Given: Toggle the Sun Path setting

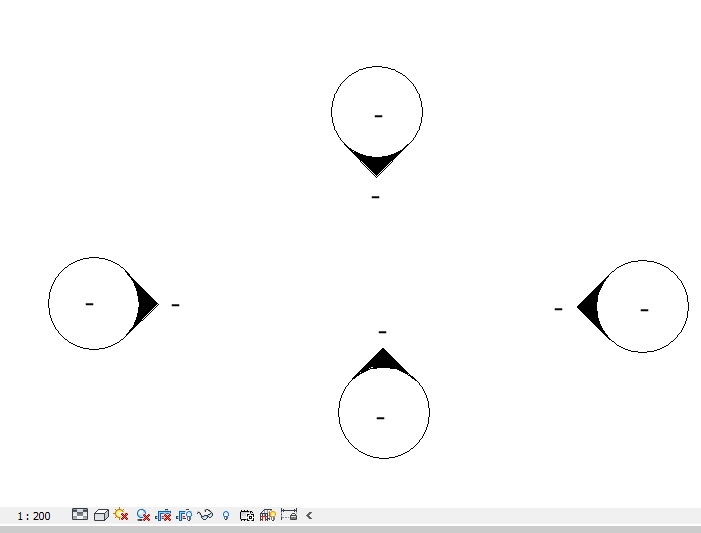Looking at the screenshot, I should 121,515.
